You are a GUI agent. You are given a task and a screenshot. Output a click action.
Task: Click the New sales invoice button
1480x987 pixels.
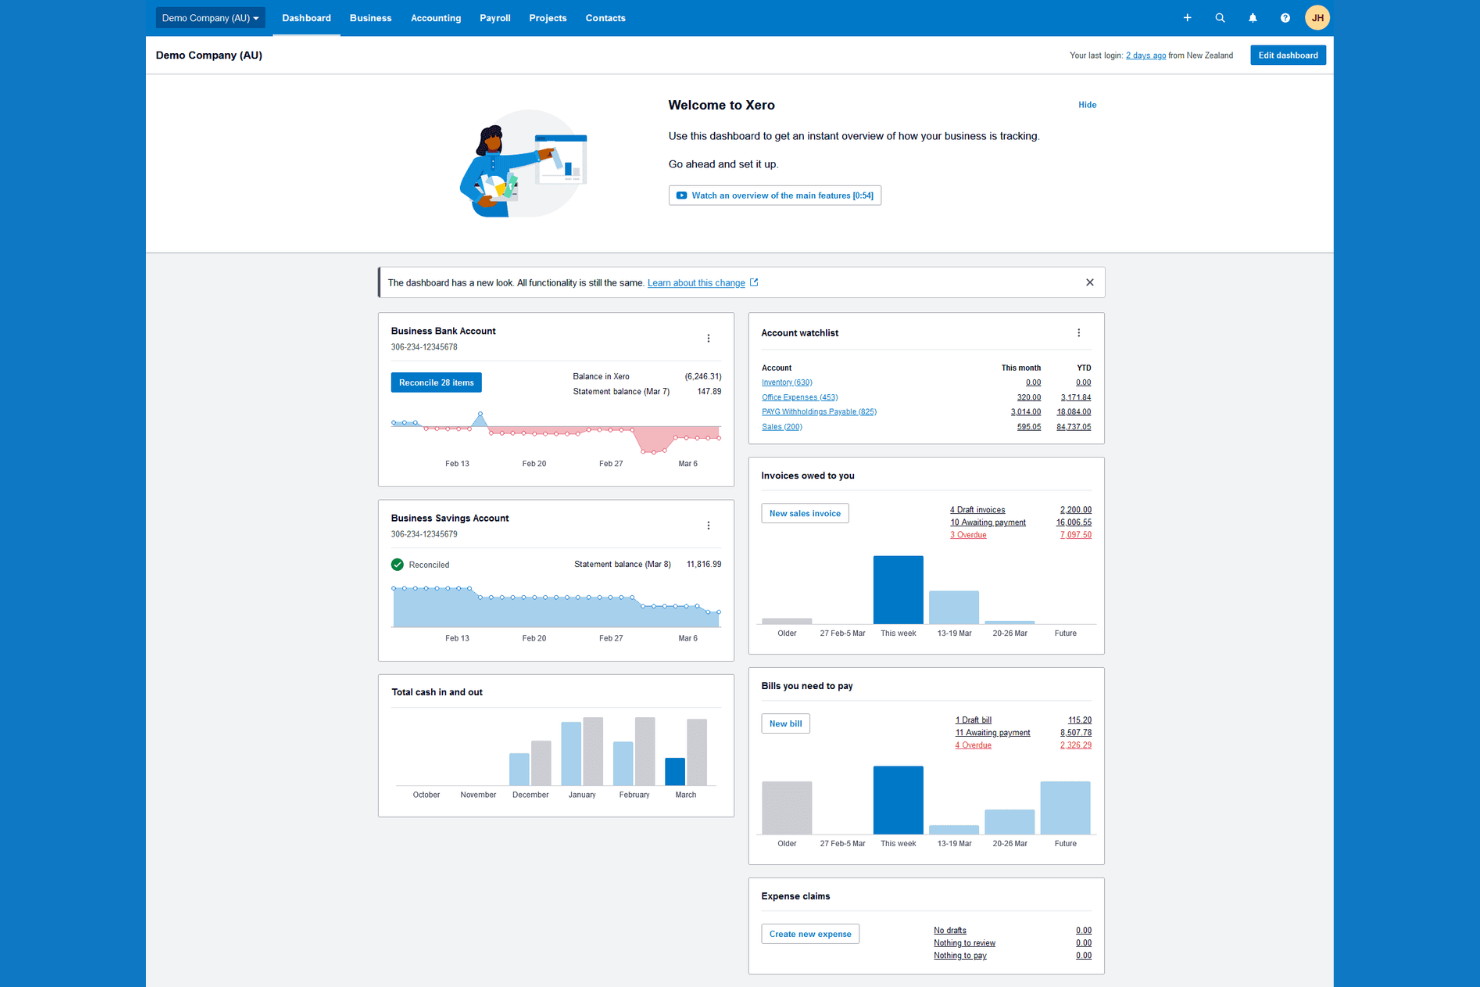tap(805, 513)
